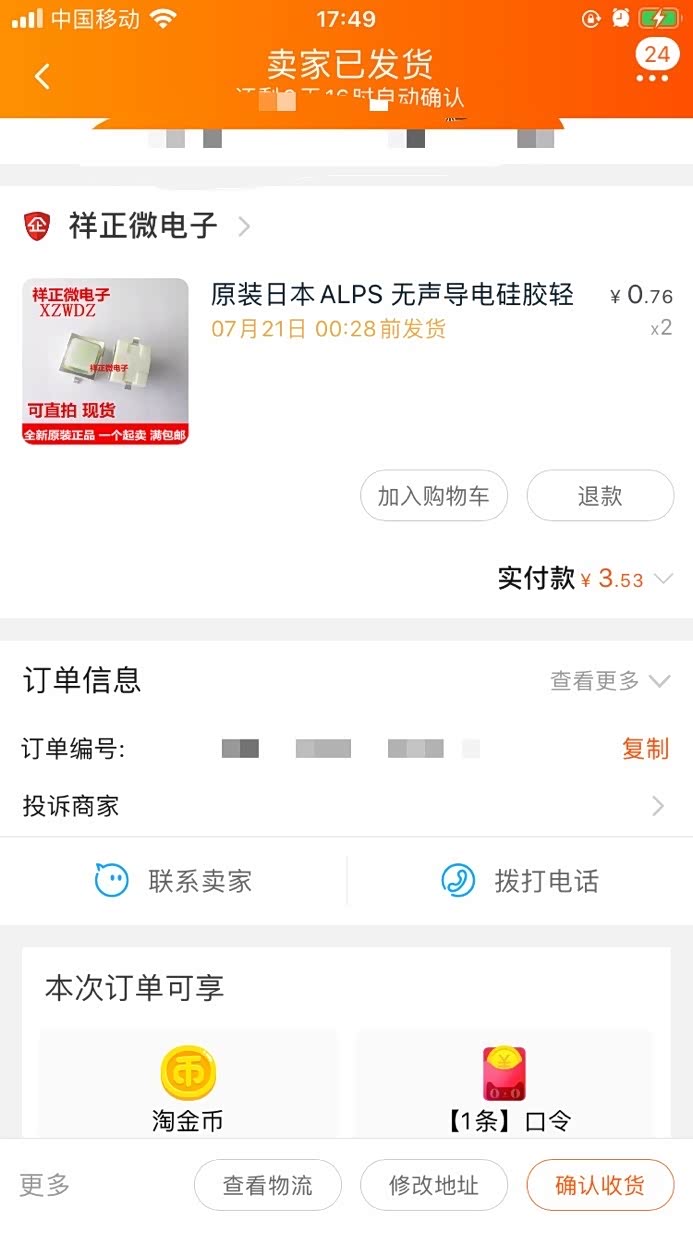Image resolution: width=693 pixels, height=1233 pixels.
Task: Click the 确认收货 confirm receipt button
Action: point(600,1186)
